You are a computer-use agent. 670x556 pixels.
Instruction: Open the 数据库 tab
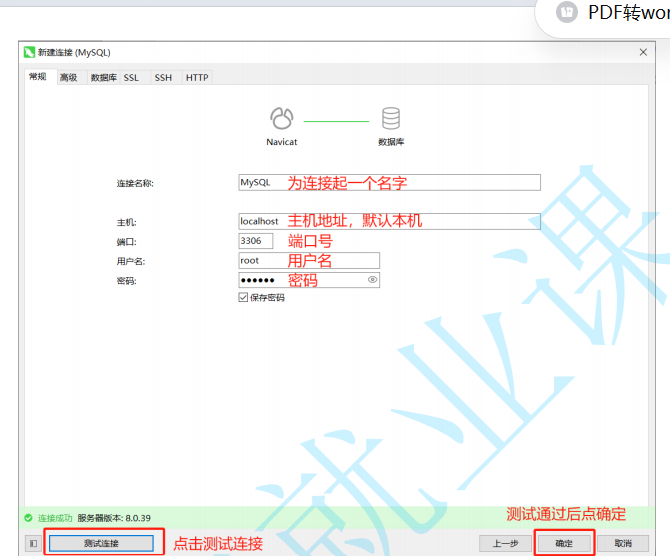coord(104,78)
